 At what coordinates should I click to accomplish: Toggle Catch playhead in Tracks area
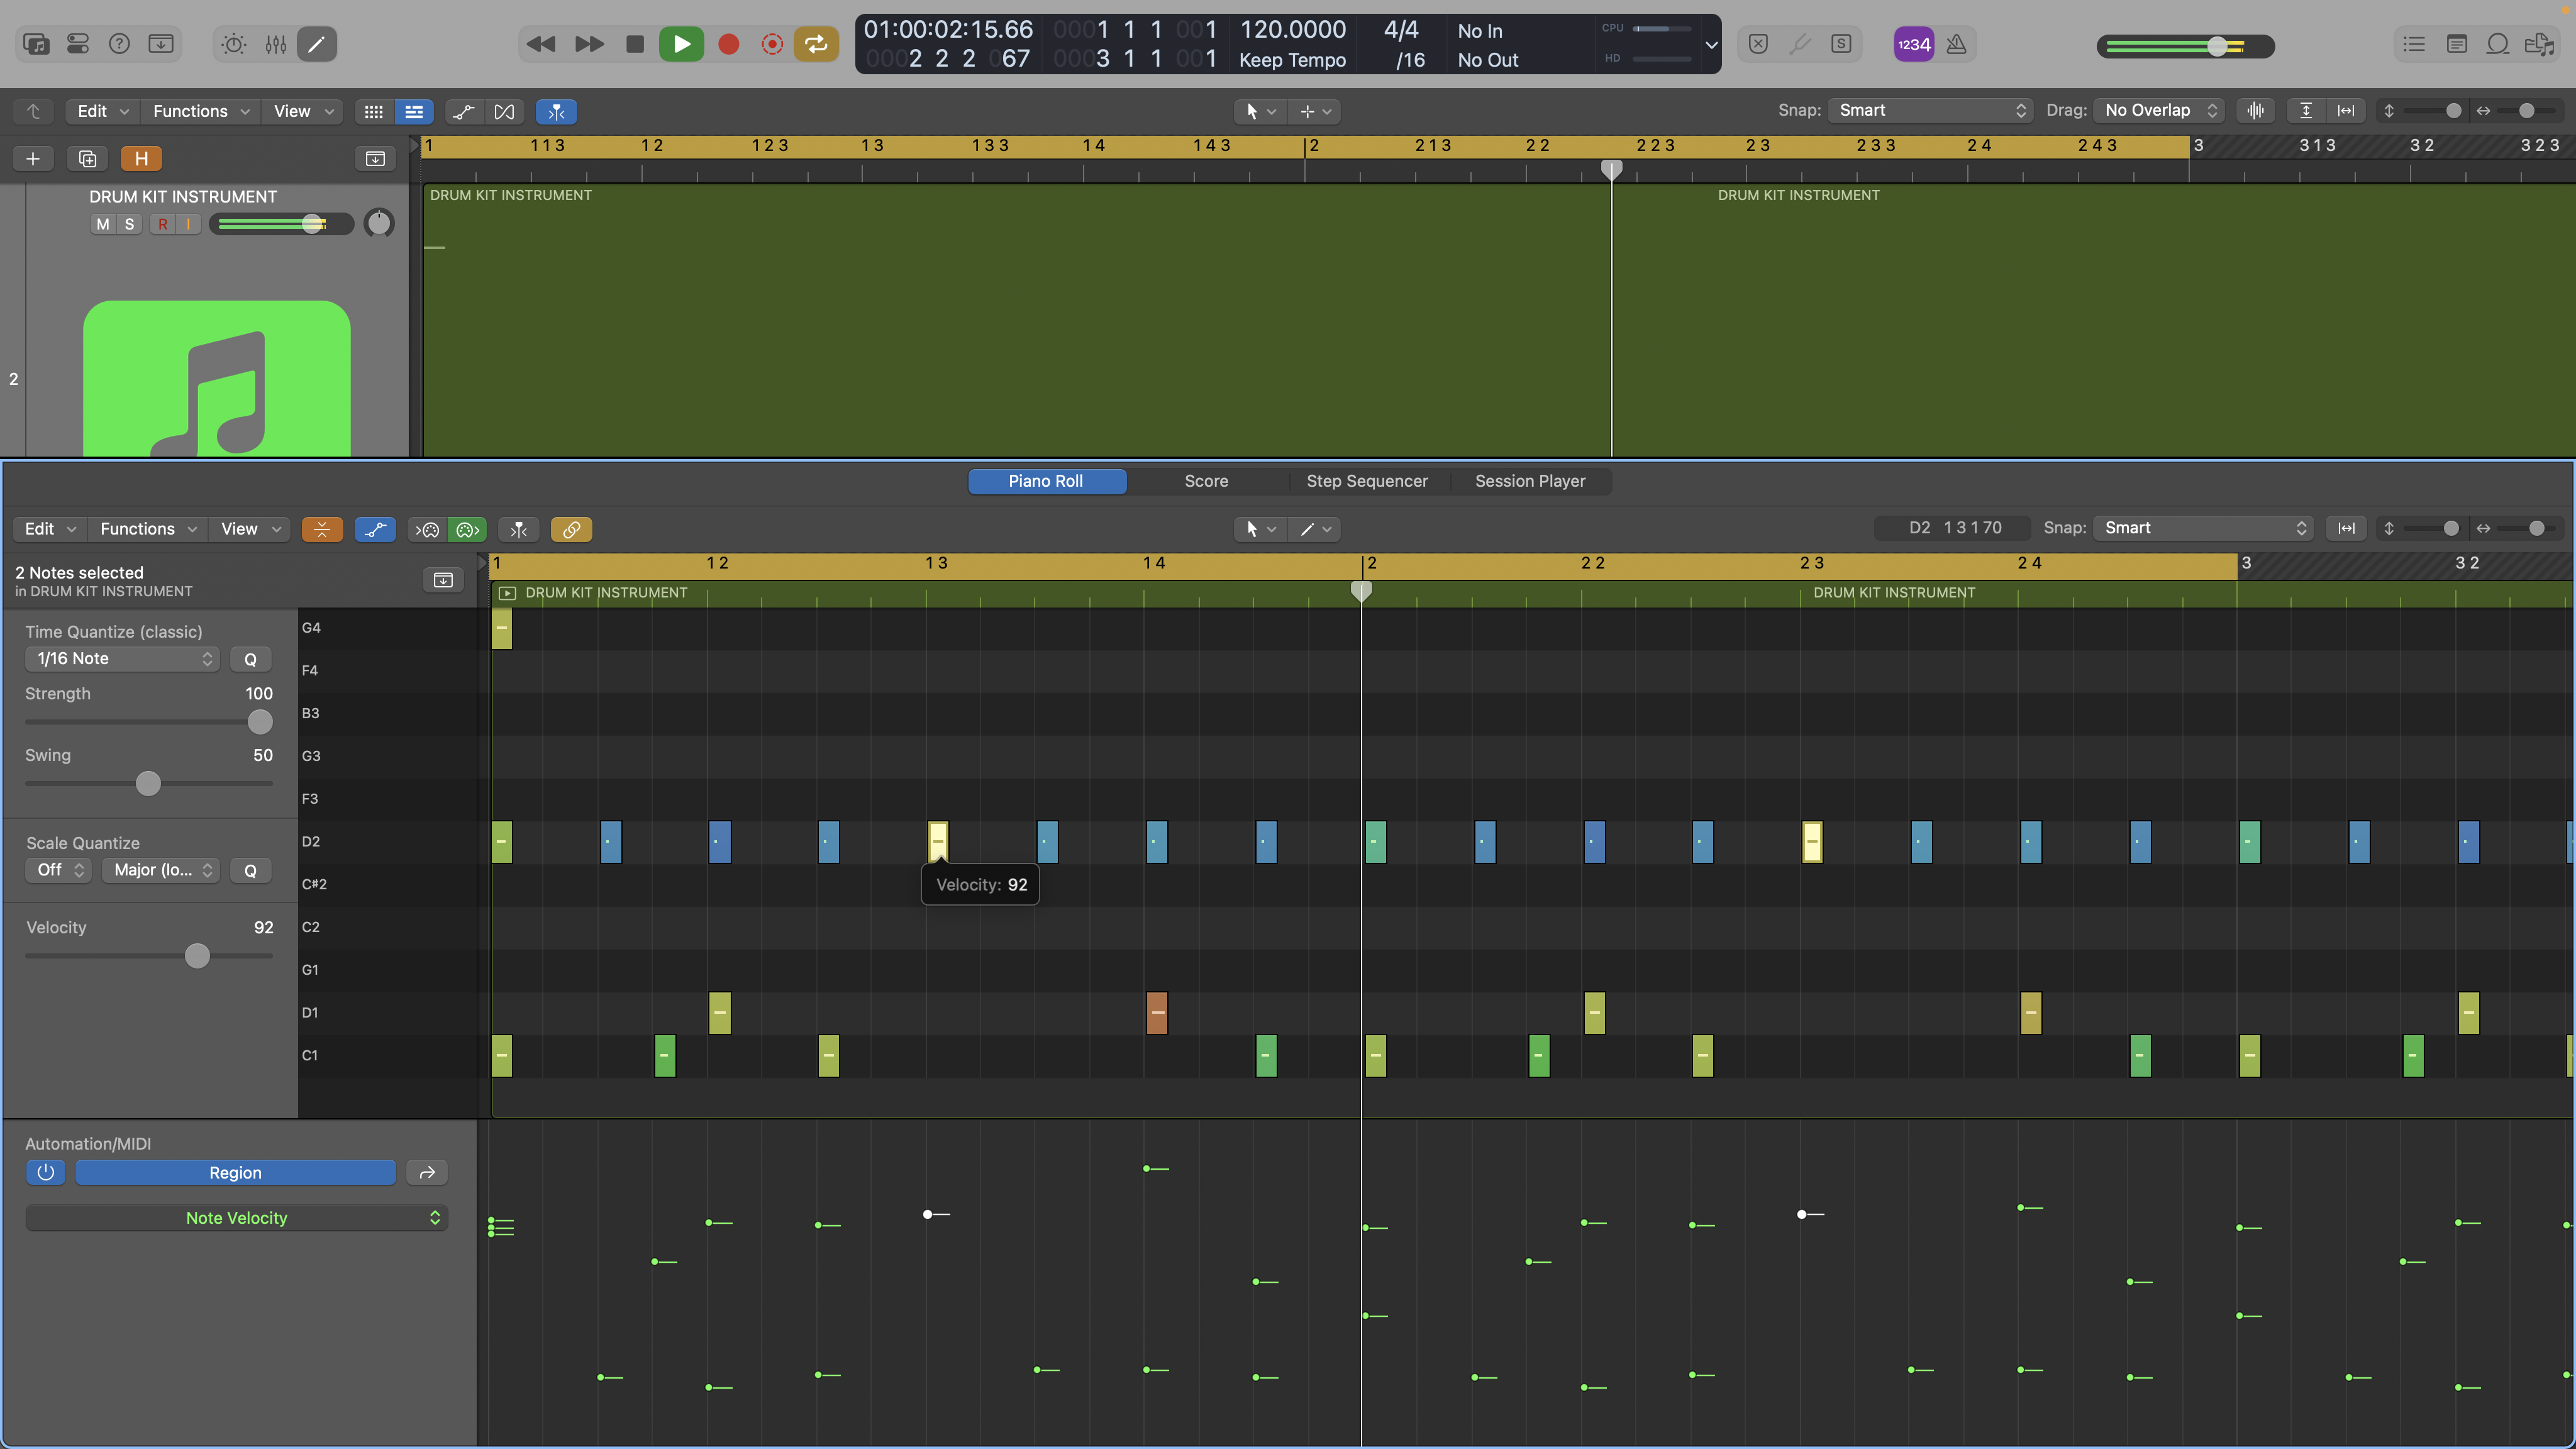556,111
